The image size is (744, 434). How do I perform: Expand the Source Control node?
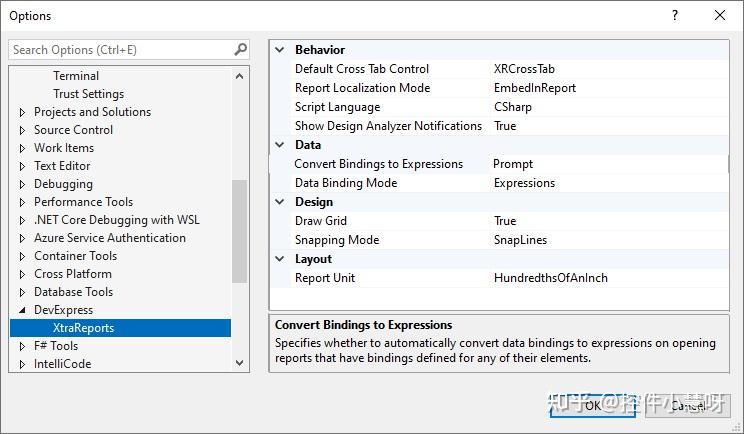tap(23, 130)
